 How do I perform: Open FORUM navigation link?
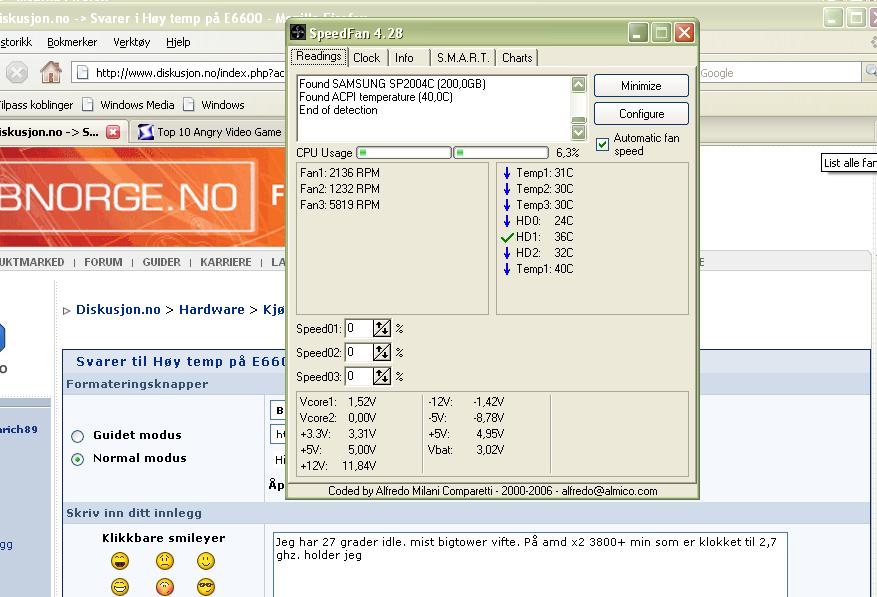pyautogui.click(x=103, y=262)
